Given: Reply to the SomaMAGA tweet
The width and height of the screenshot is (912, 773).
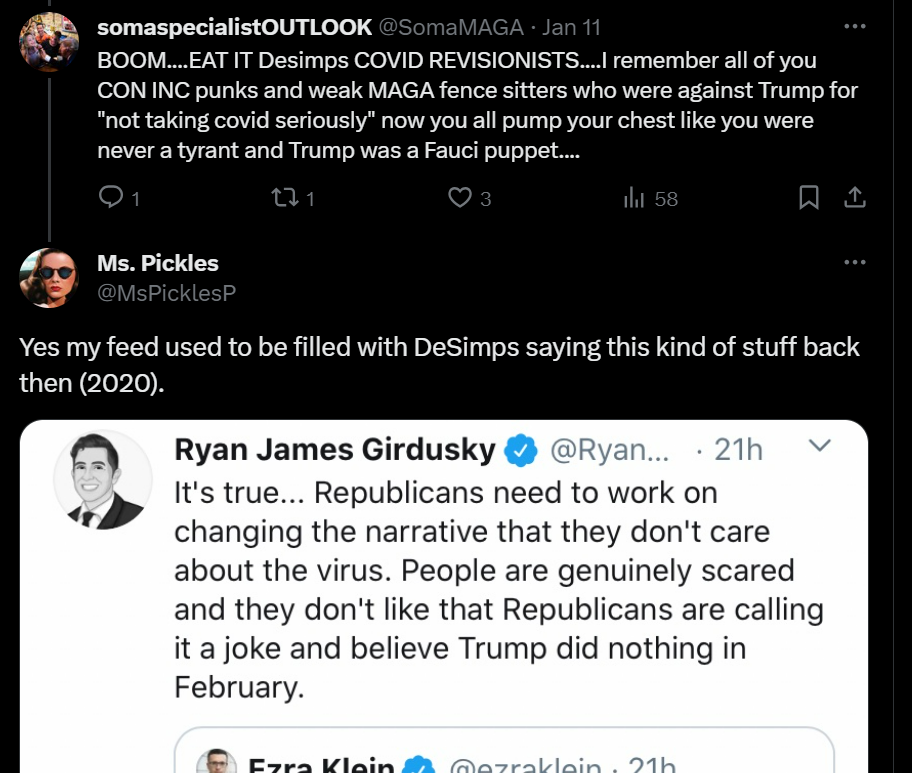Looking at the screenshot, I should [x=111, y=197].
